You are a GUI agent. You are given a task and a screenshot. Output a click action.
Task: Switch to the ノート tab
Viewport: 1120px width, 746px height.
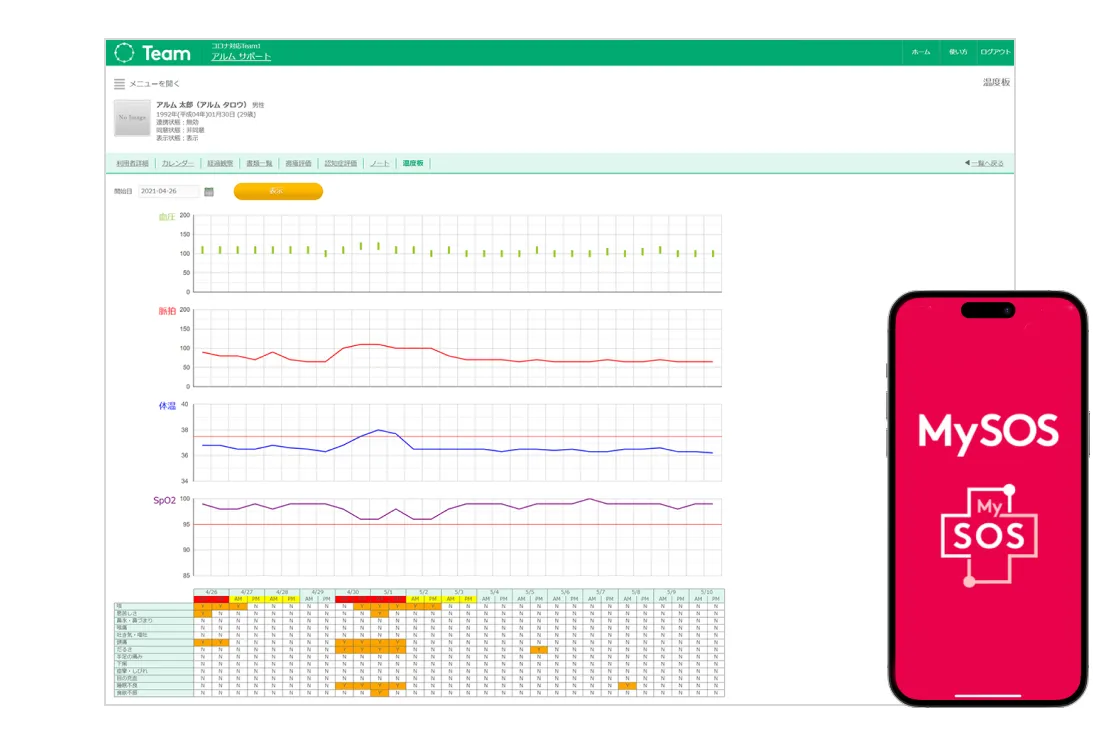coord(380,163)
